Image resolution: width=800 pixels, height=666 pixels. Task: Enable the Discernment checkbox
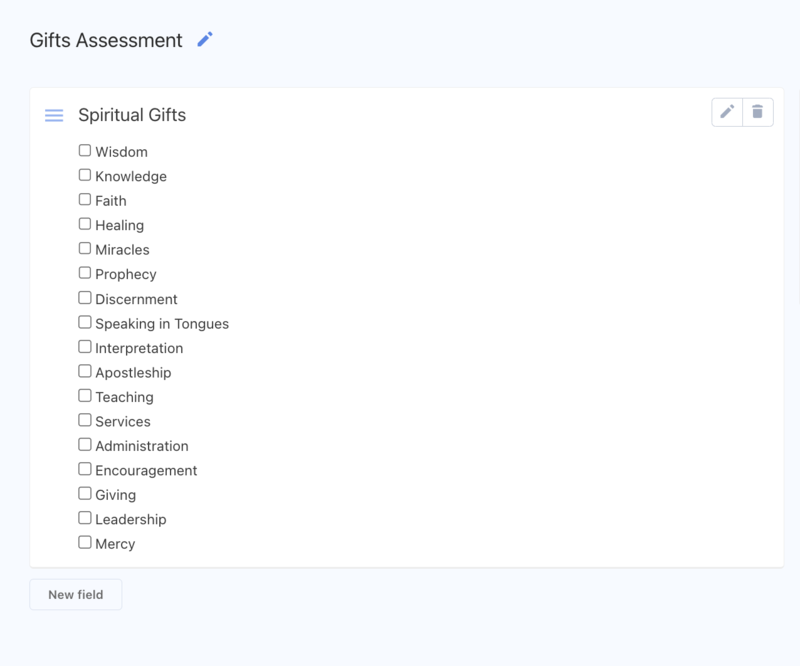[x=85, y=297]
